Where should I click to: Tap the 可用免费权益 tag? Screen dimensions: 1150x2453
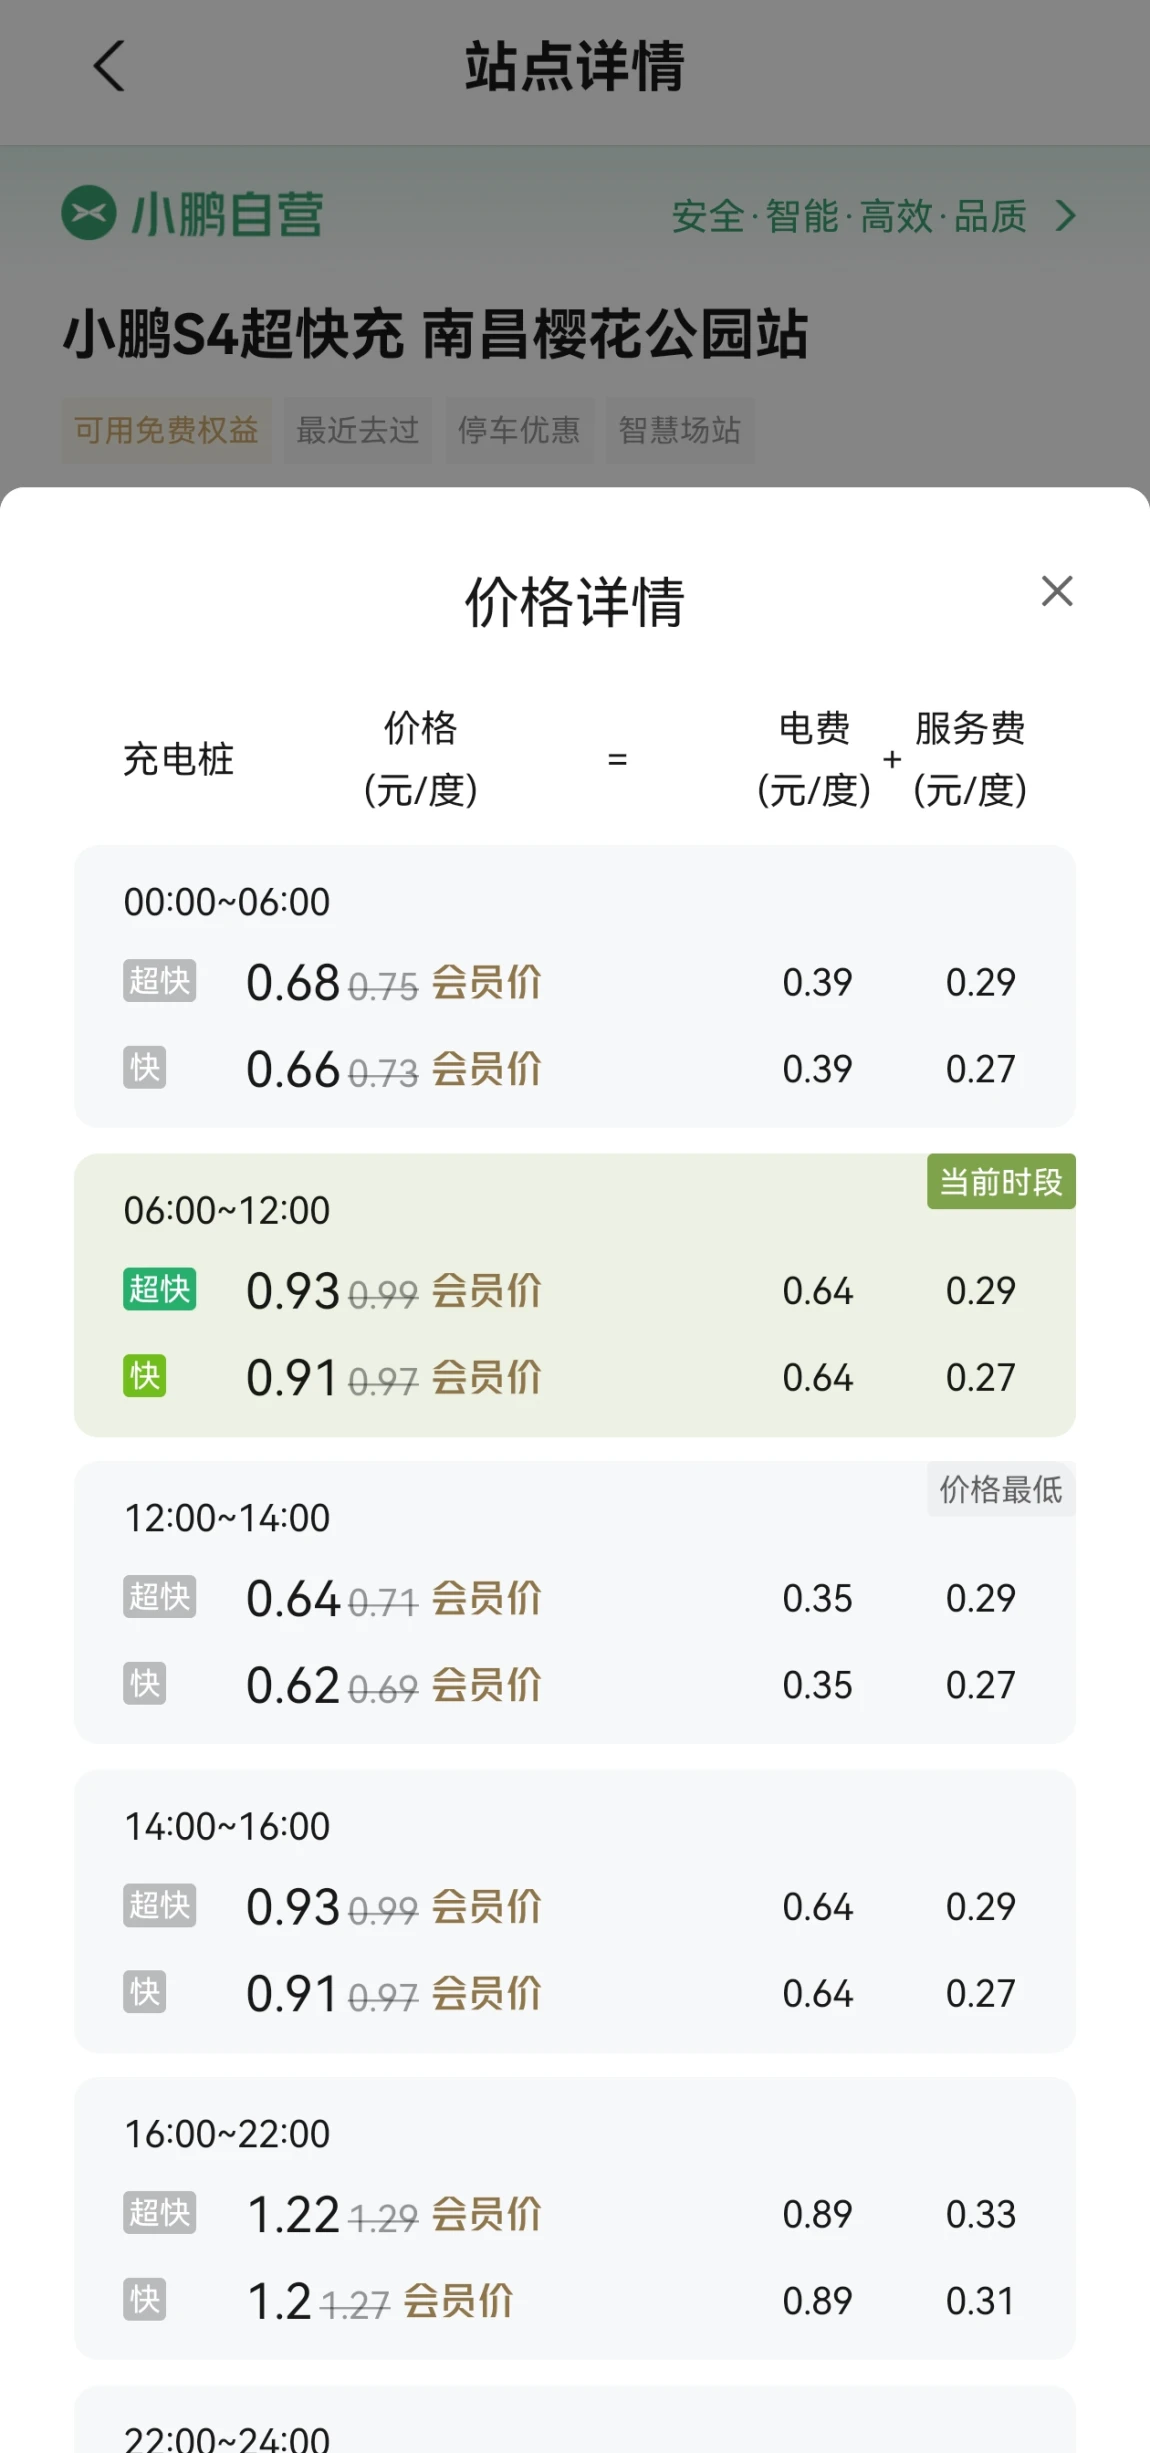tap(166, 430)
